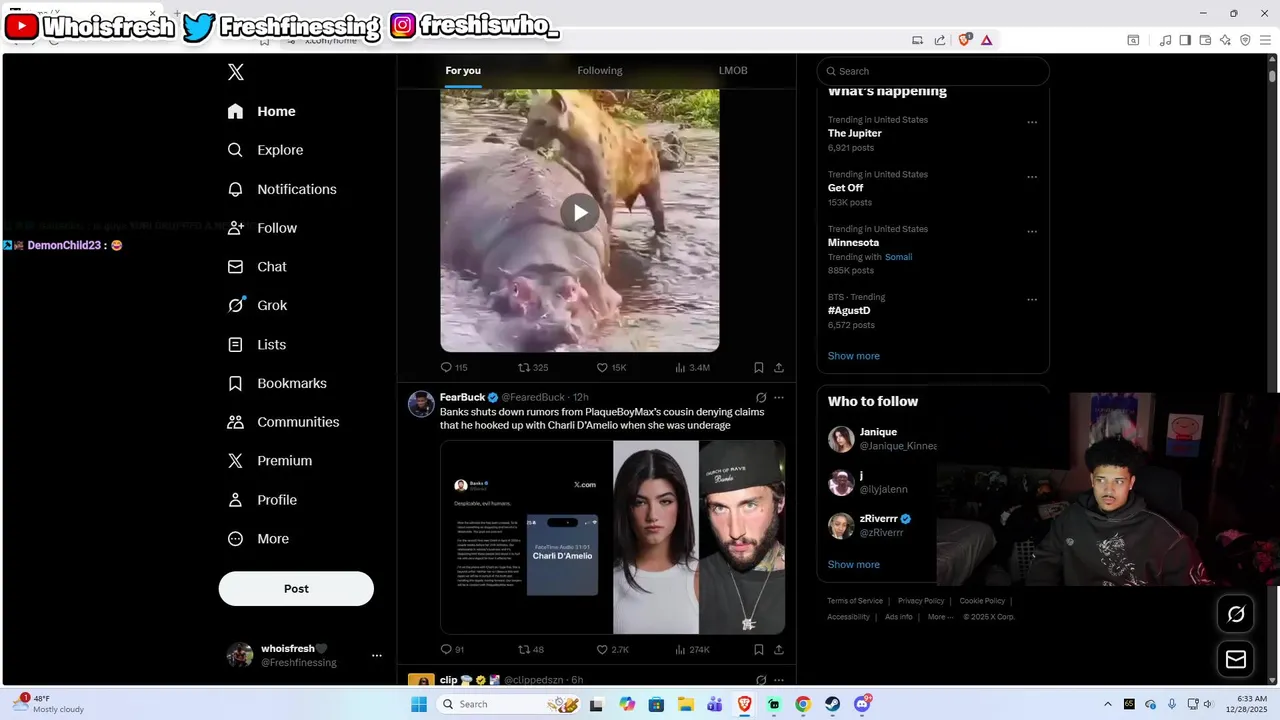
Task: Open Minnesota trending topic
Action: point(854,243)
